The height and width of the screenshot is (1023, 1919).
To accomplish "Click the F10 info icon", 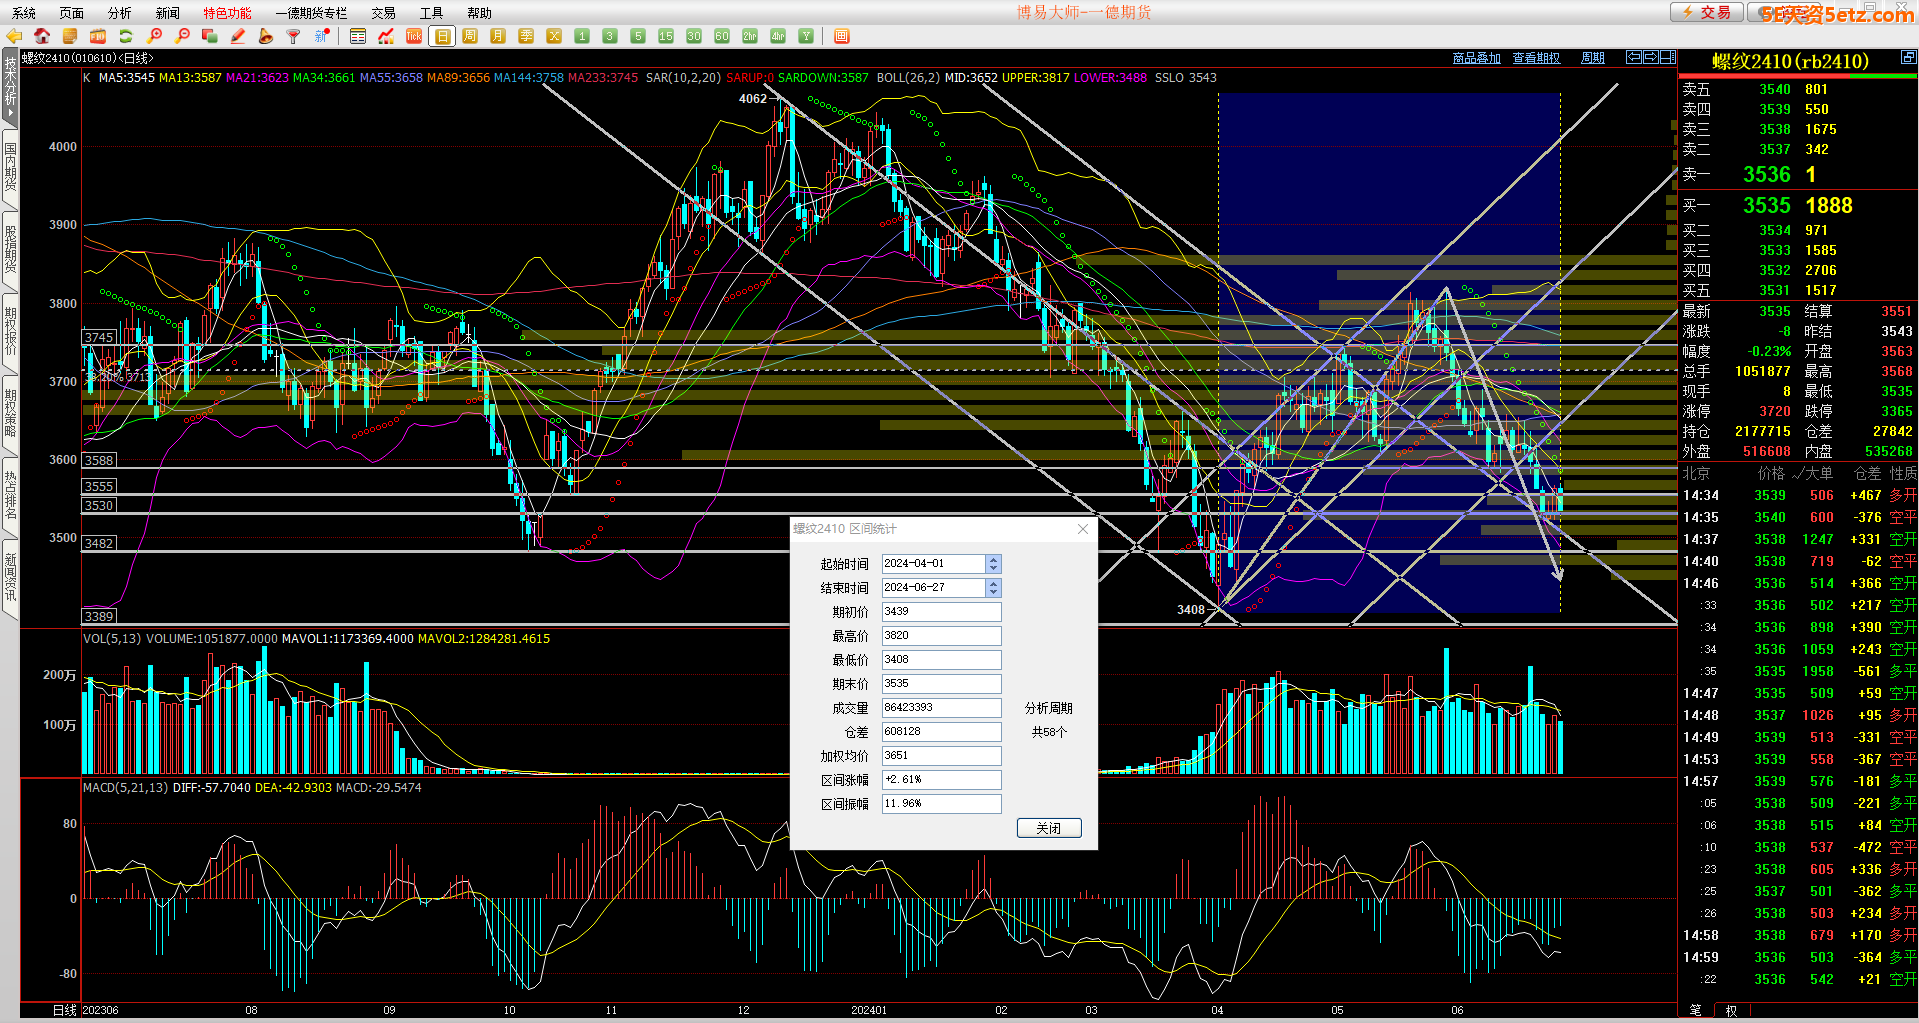I will 98,36.
